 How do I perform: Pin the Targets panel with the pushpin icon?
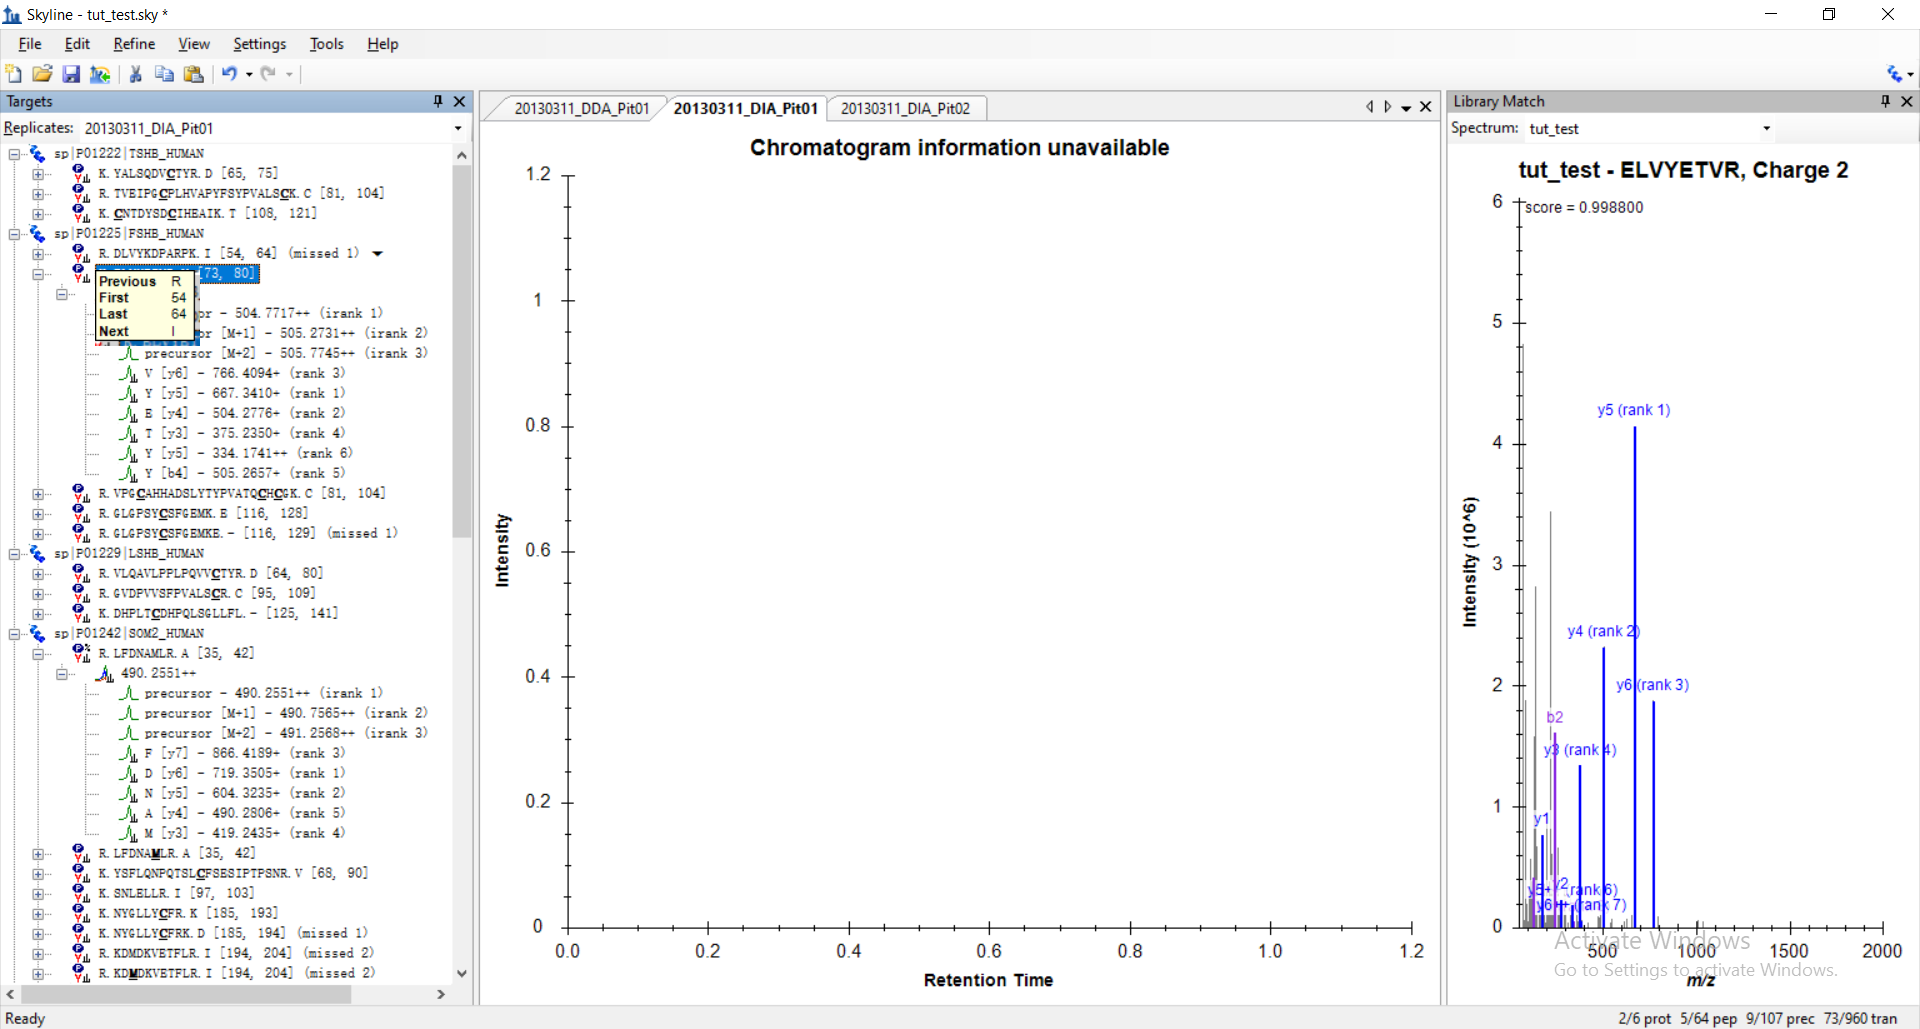[x=438, y=101]
